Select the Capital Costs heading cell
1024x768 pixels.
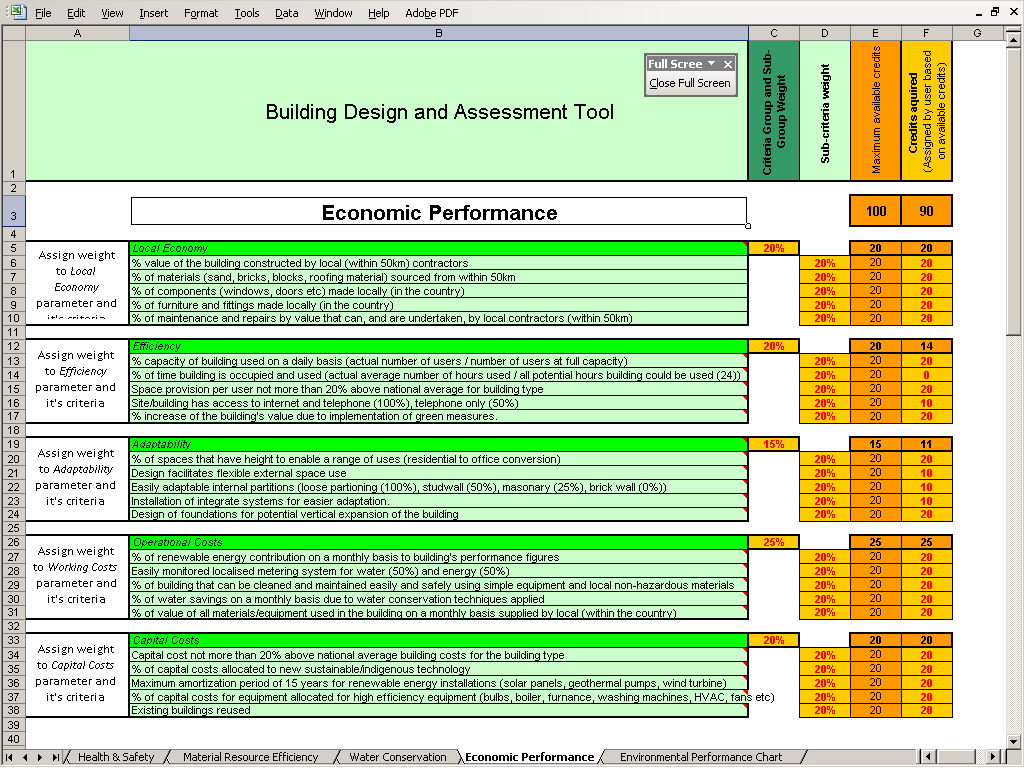point(439,640)
